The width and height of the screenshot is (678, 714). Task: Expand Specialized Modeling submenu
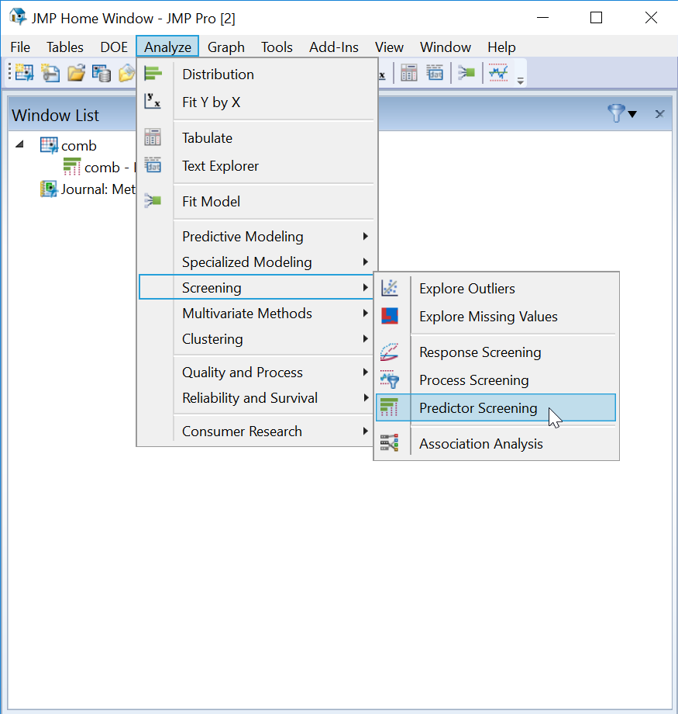pyautogui.click(x=258, y=262)
